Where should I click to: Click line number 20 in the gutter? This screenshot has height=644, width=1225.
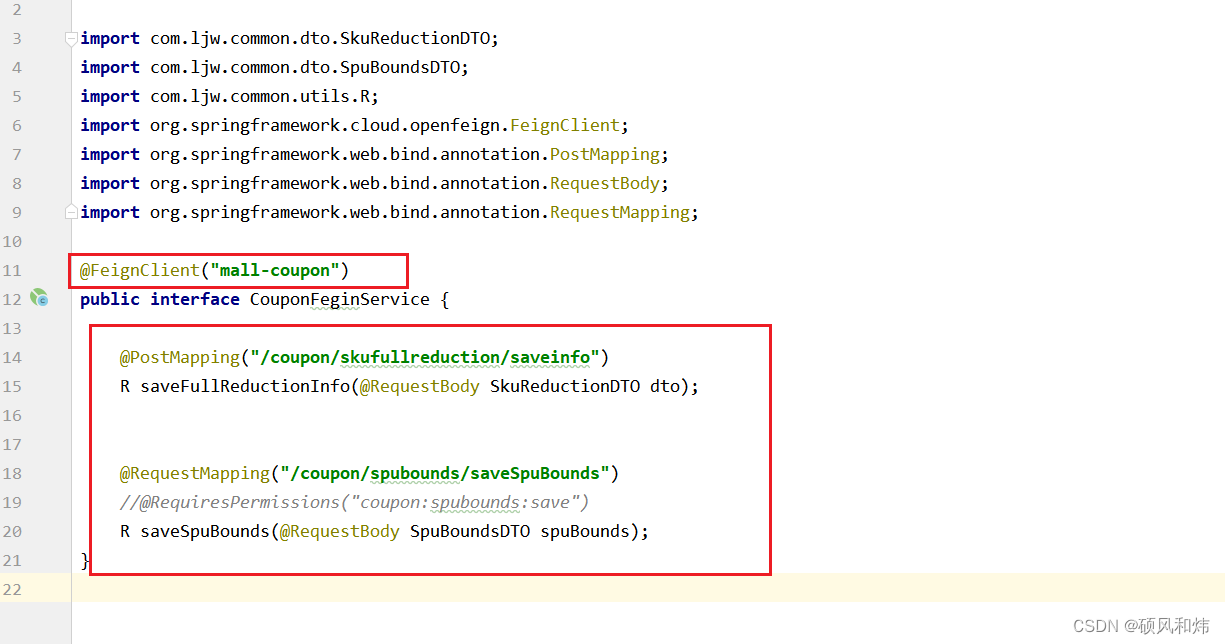point(12,531)
